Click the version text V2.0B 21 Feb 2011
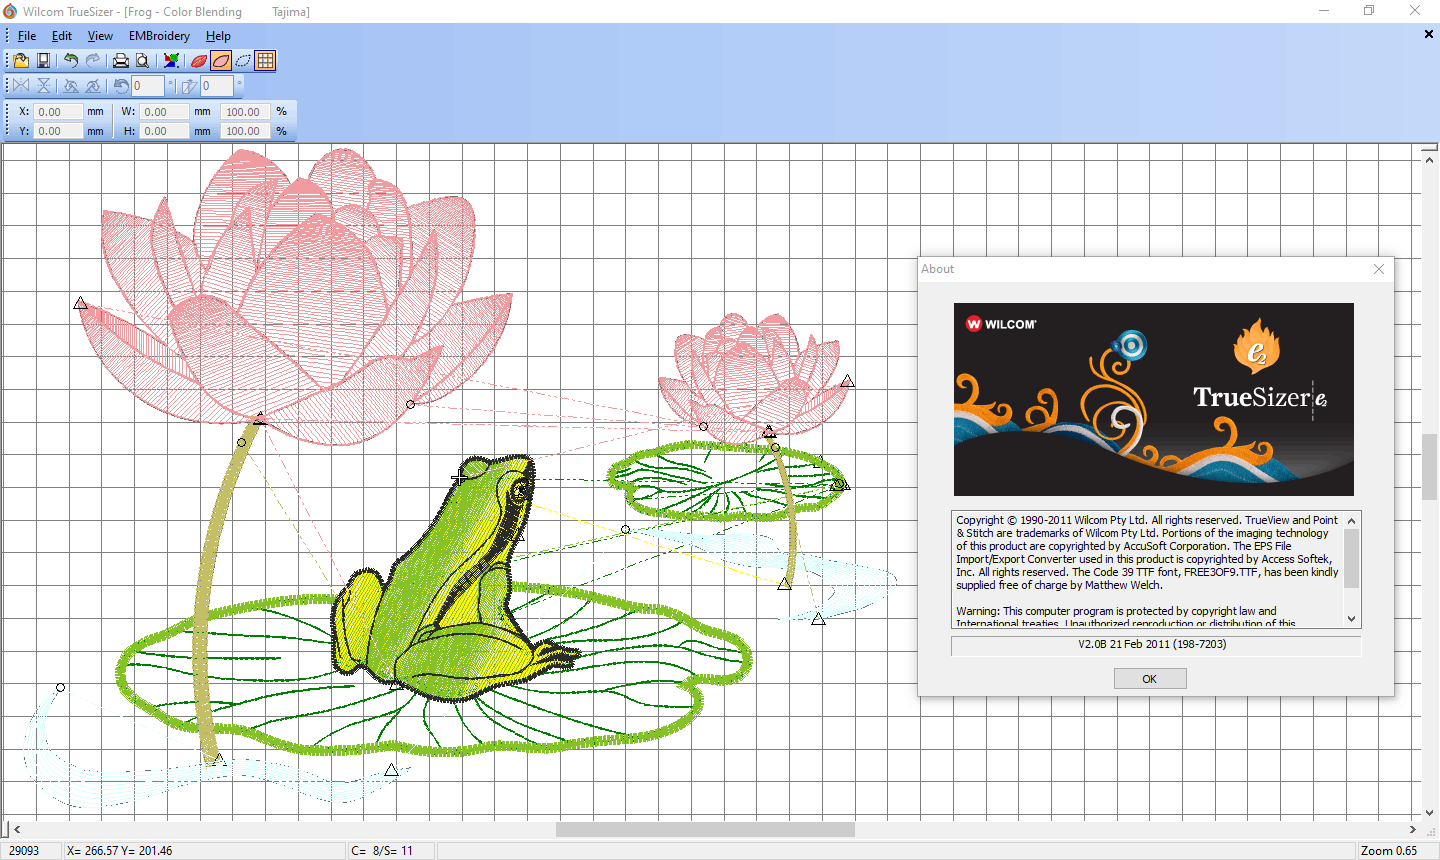Image resolution: width=1440 pixels, height=860 pixels. pyautogui.click(x=1152, y=644)
